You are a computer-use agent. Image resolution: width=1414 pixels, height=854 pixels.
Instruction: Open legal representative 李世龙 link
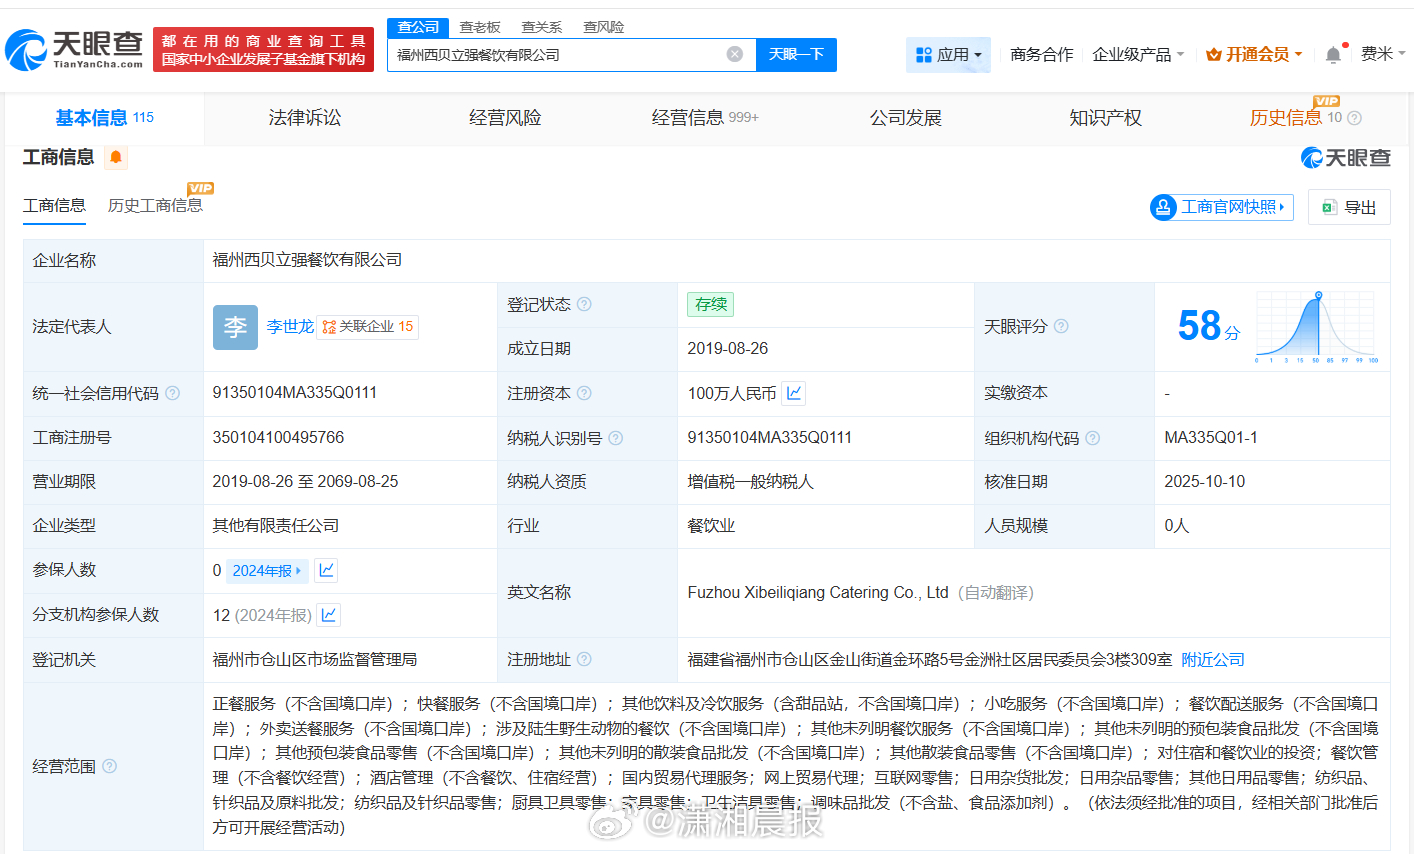click(x=290, y=326)
